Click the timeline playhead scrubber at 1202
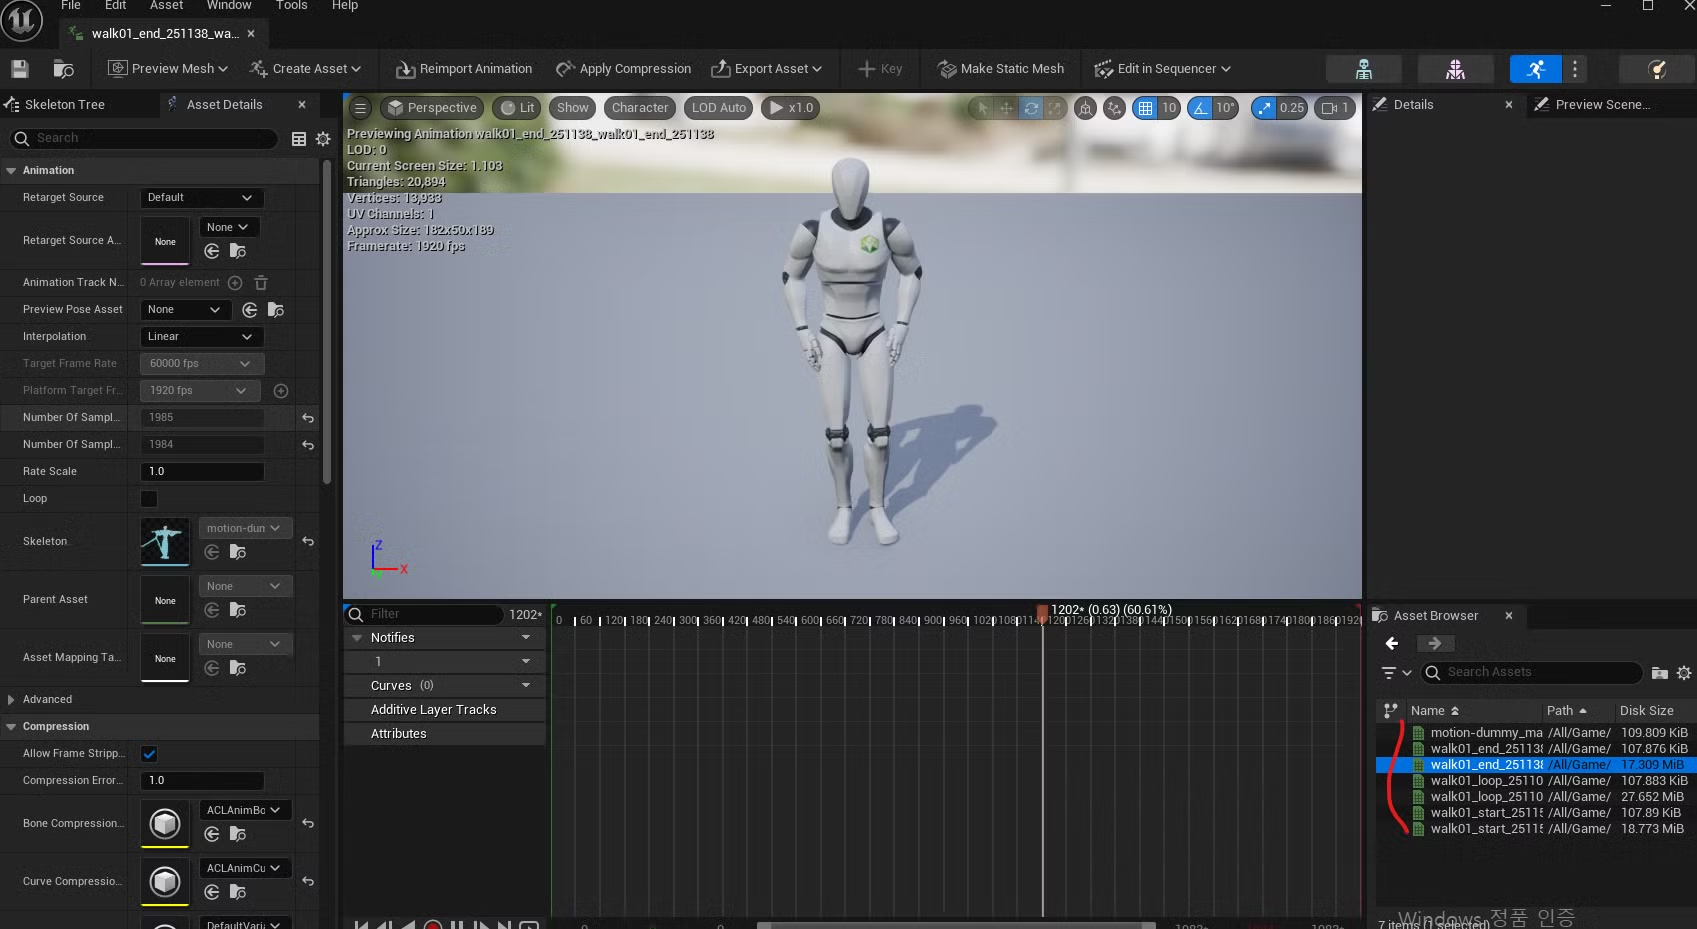The width and height of the screenshot is (1697, 929). pyautogui.click(x=1042, y=612)
